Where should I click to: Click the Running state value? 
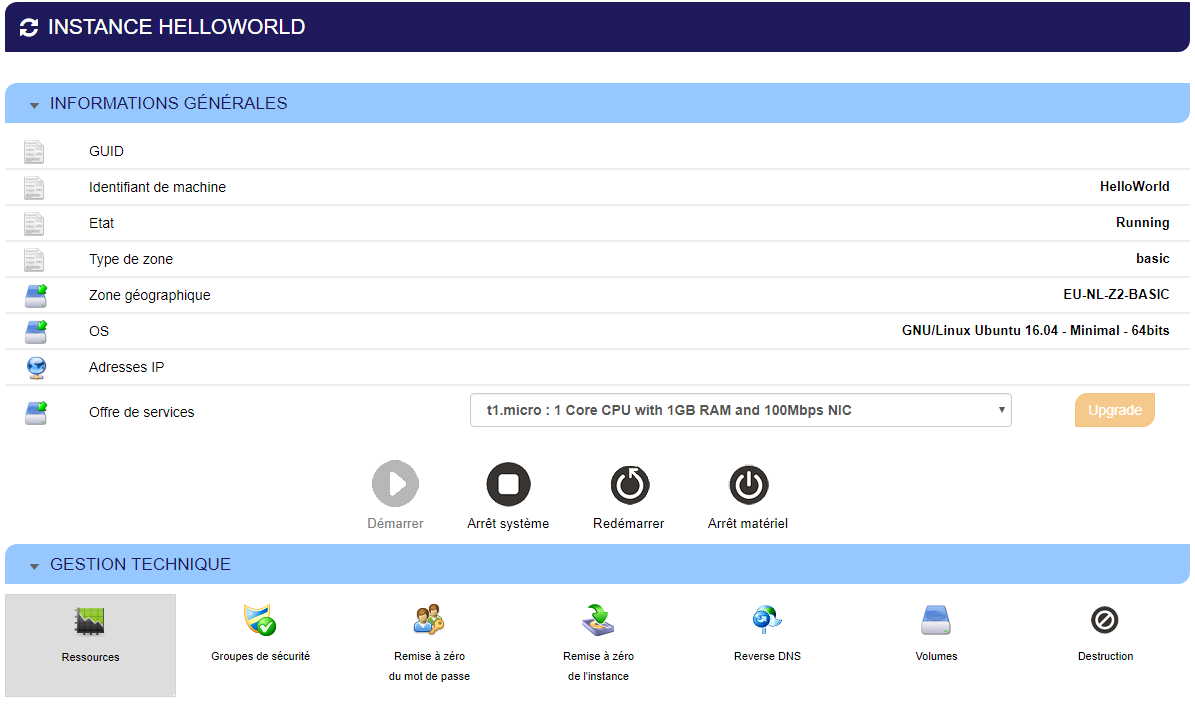[x=1142, y=222]
